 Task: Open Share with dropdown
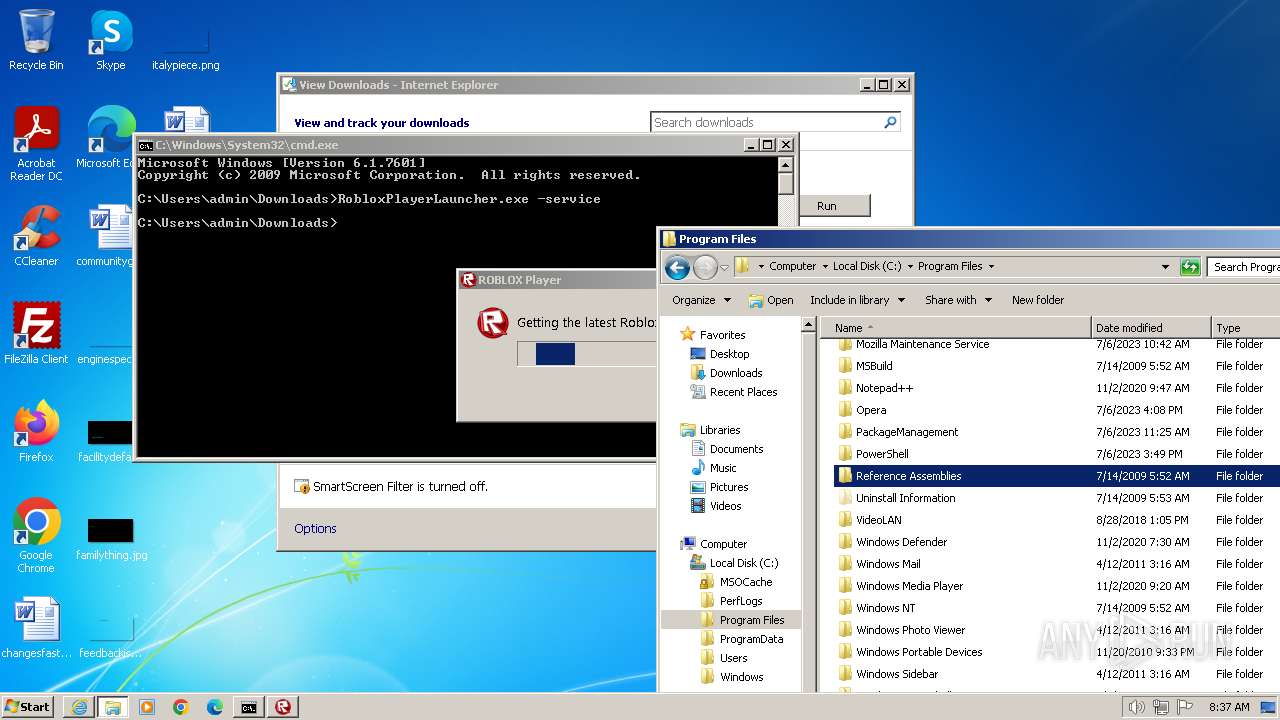tap(958, 300)
